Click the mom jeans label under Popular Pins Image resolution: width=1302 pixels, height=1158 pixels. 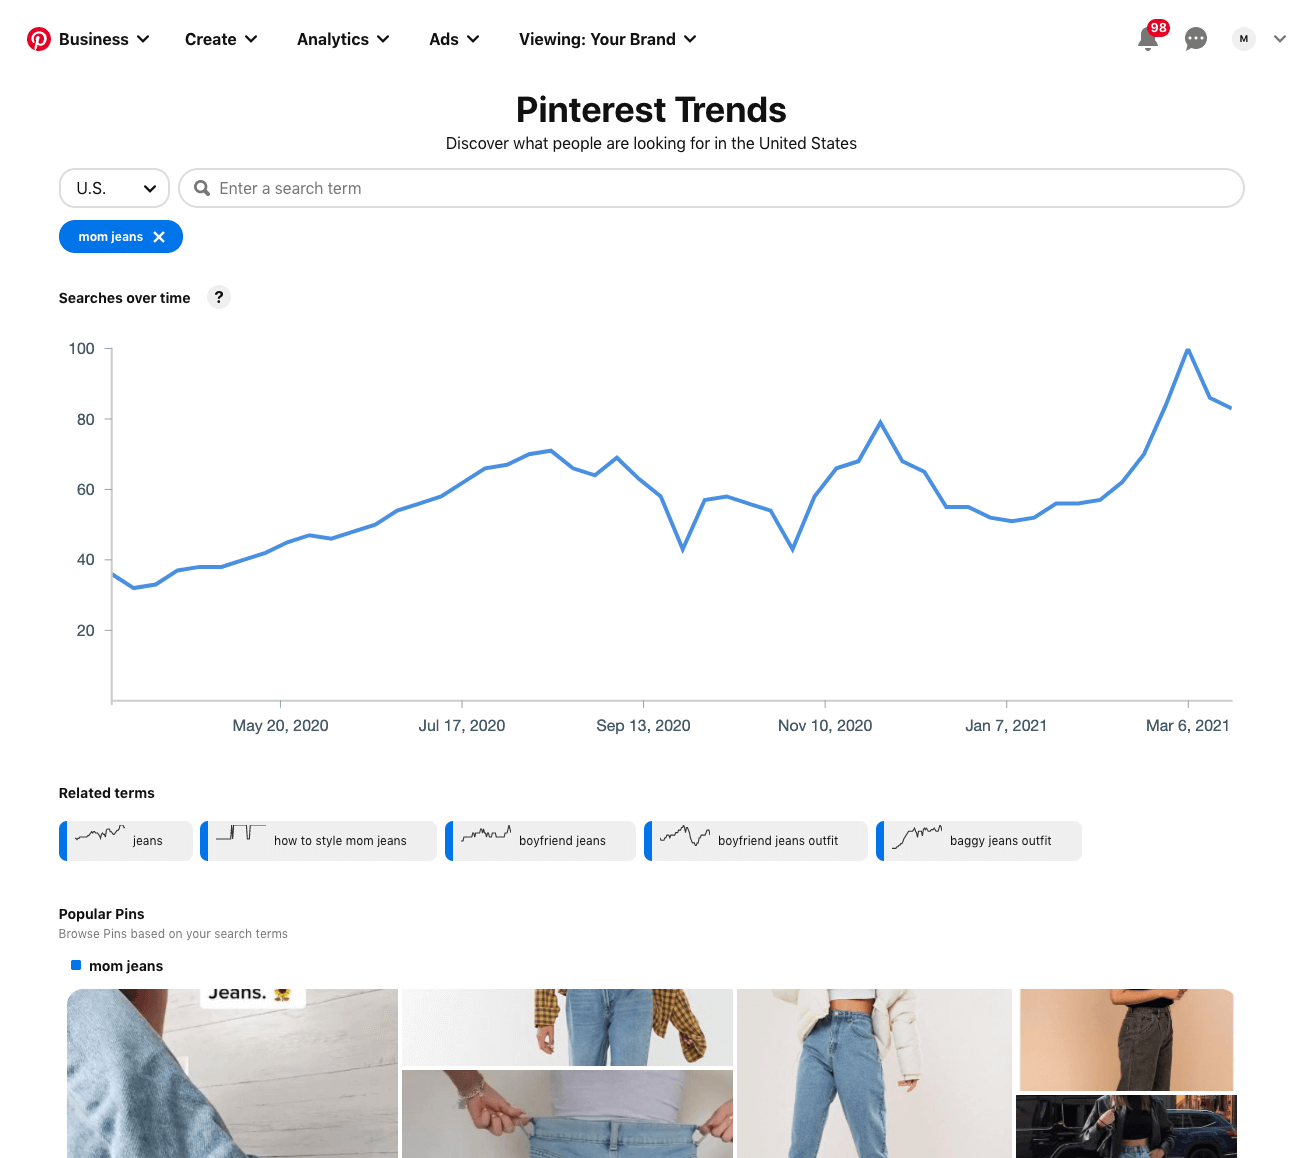[x=126, y=966]
